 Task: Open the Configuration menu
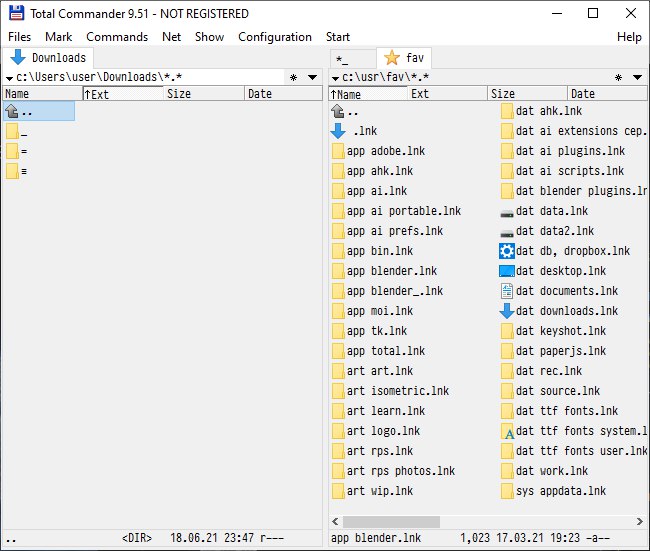click(275, 37)
